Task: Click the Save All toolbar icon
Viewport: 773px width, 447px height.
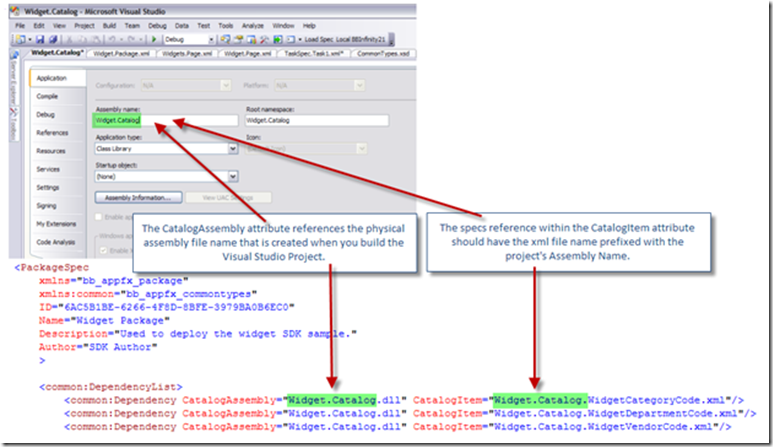Action: click(53, 39)
